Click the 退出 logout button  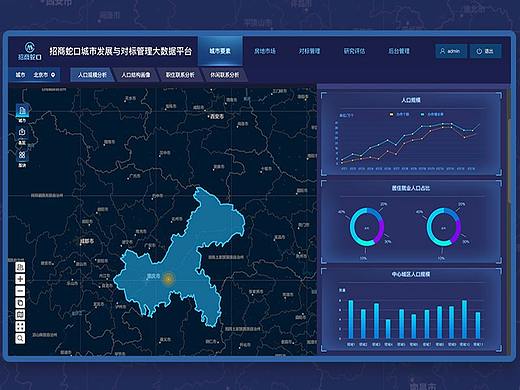pos(485,51)
